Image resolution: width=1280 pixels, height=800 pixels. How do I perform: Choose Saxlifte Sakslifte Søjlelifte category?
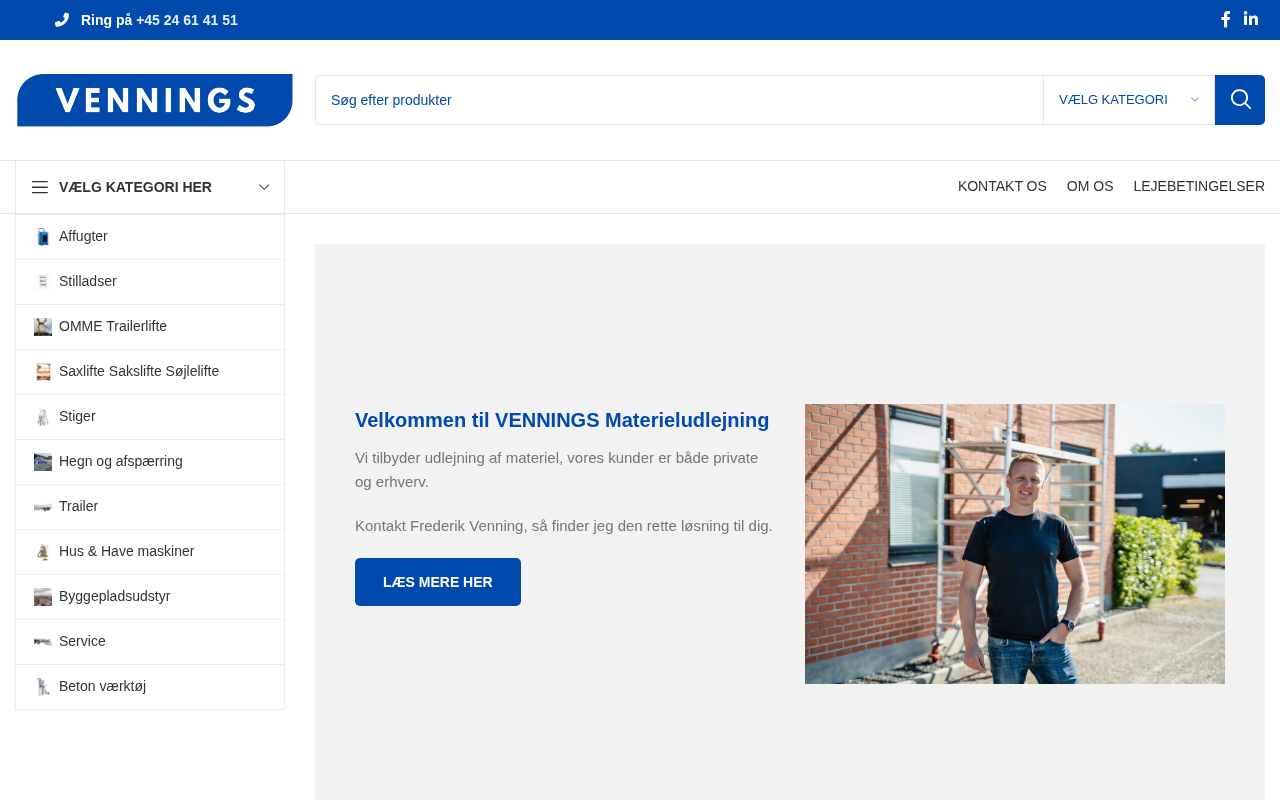(x=150, y=372)
